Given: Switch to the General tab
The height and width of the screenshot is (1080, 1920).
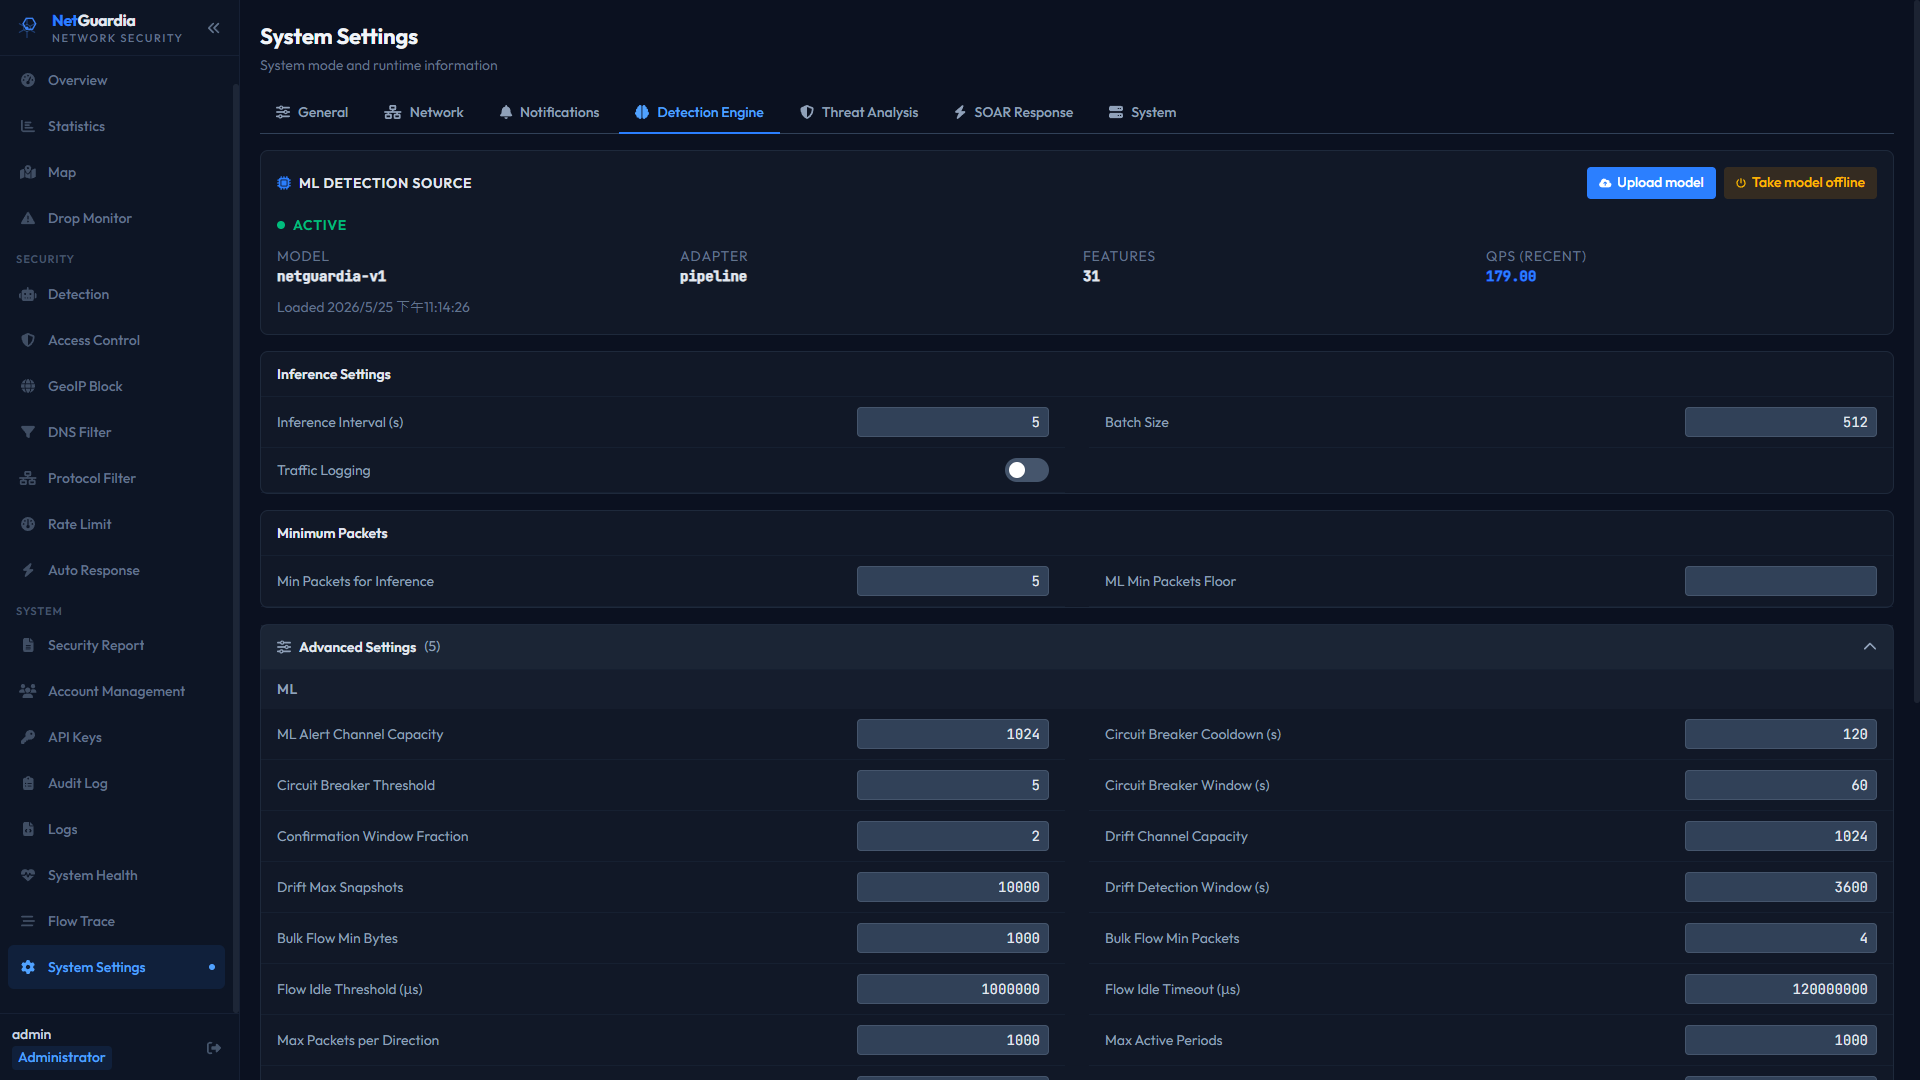Looking at the screenshot, I should click(x=312, y=112).
